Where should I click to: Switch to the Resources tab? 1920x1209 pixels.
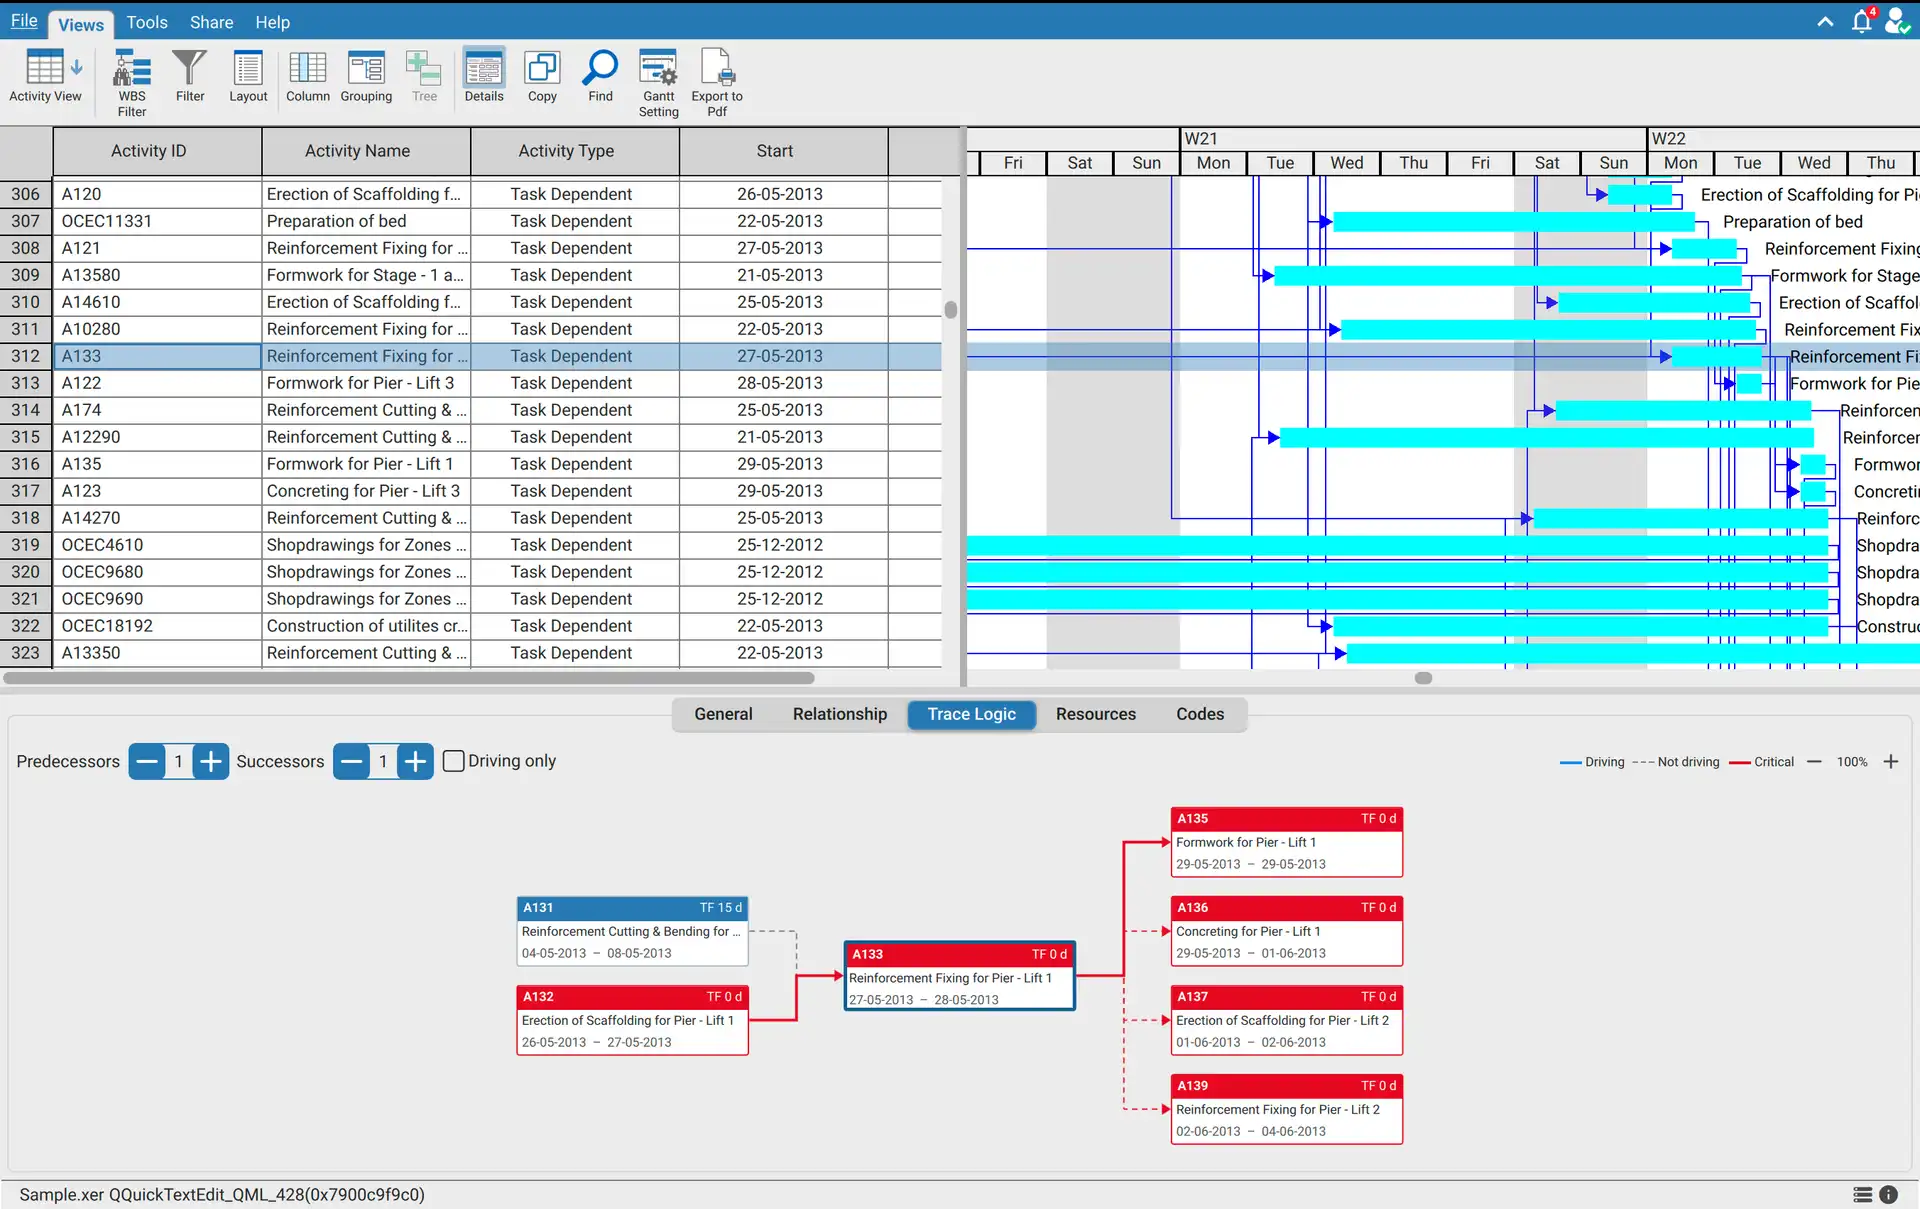coord(1096,714)
